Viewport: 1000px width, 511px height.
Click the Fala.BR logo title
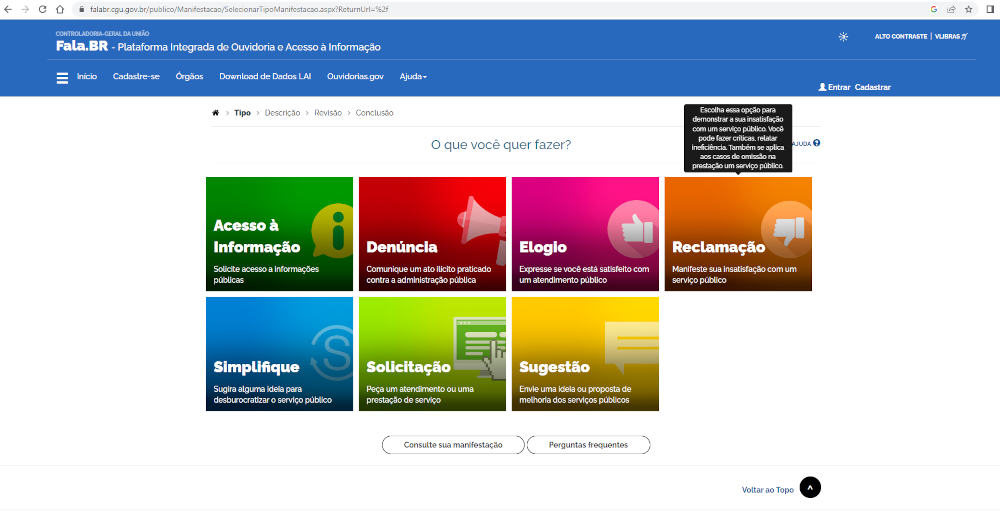(x=82, y=47)
